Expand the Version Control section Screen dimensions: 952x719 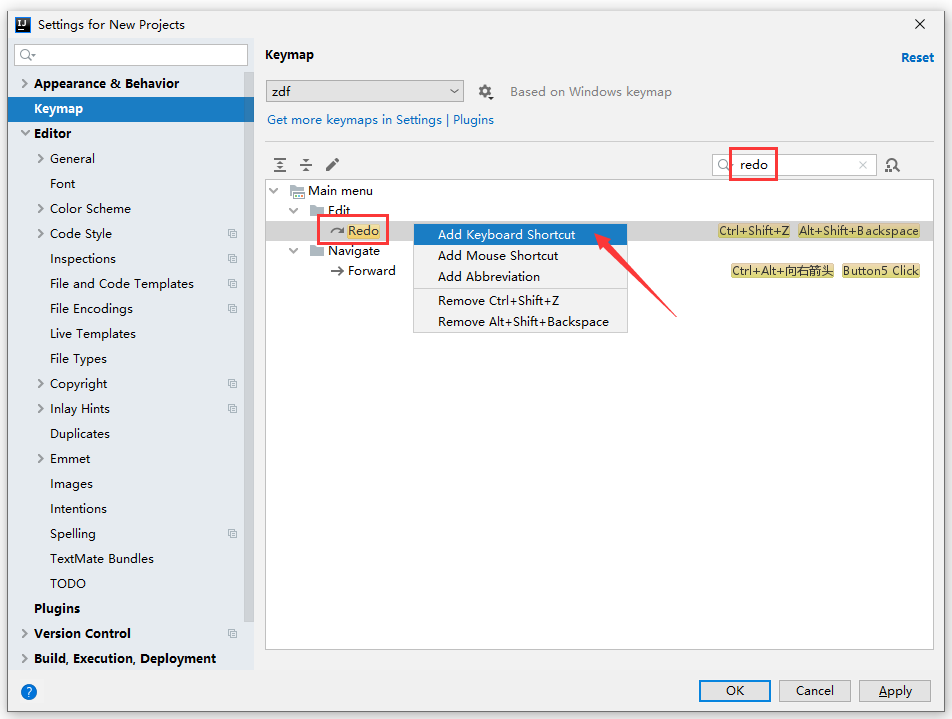[x=24, y=634]
